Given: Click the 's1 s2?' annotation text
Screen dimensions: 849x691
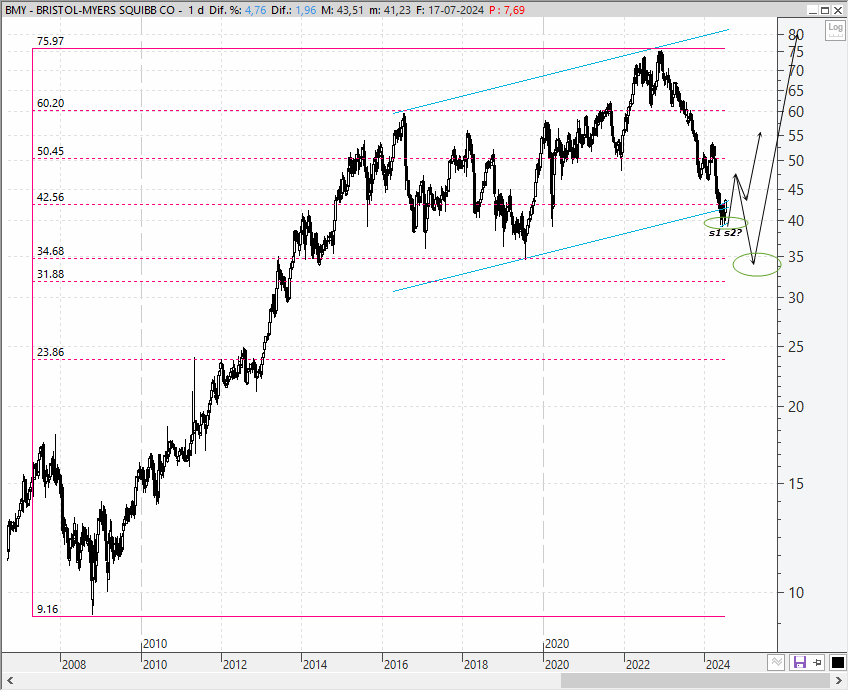Looking at the screenshot, I should coord(725,233).
